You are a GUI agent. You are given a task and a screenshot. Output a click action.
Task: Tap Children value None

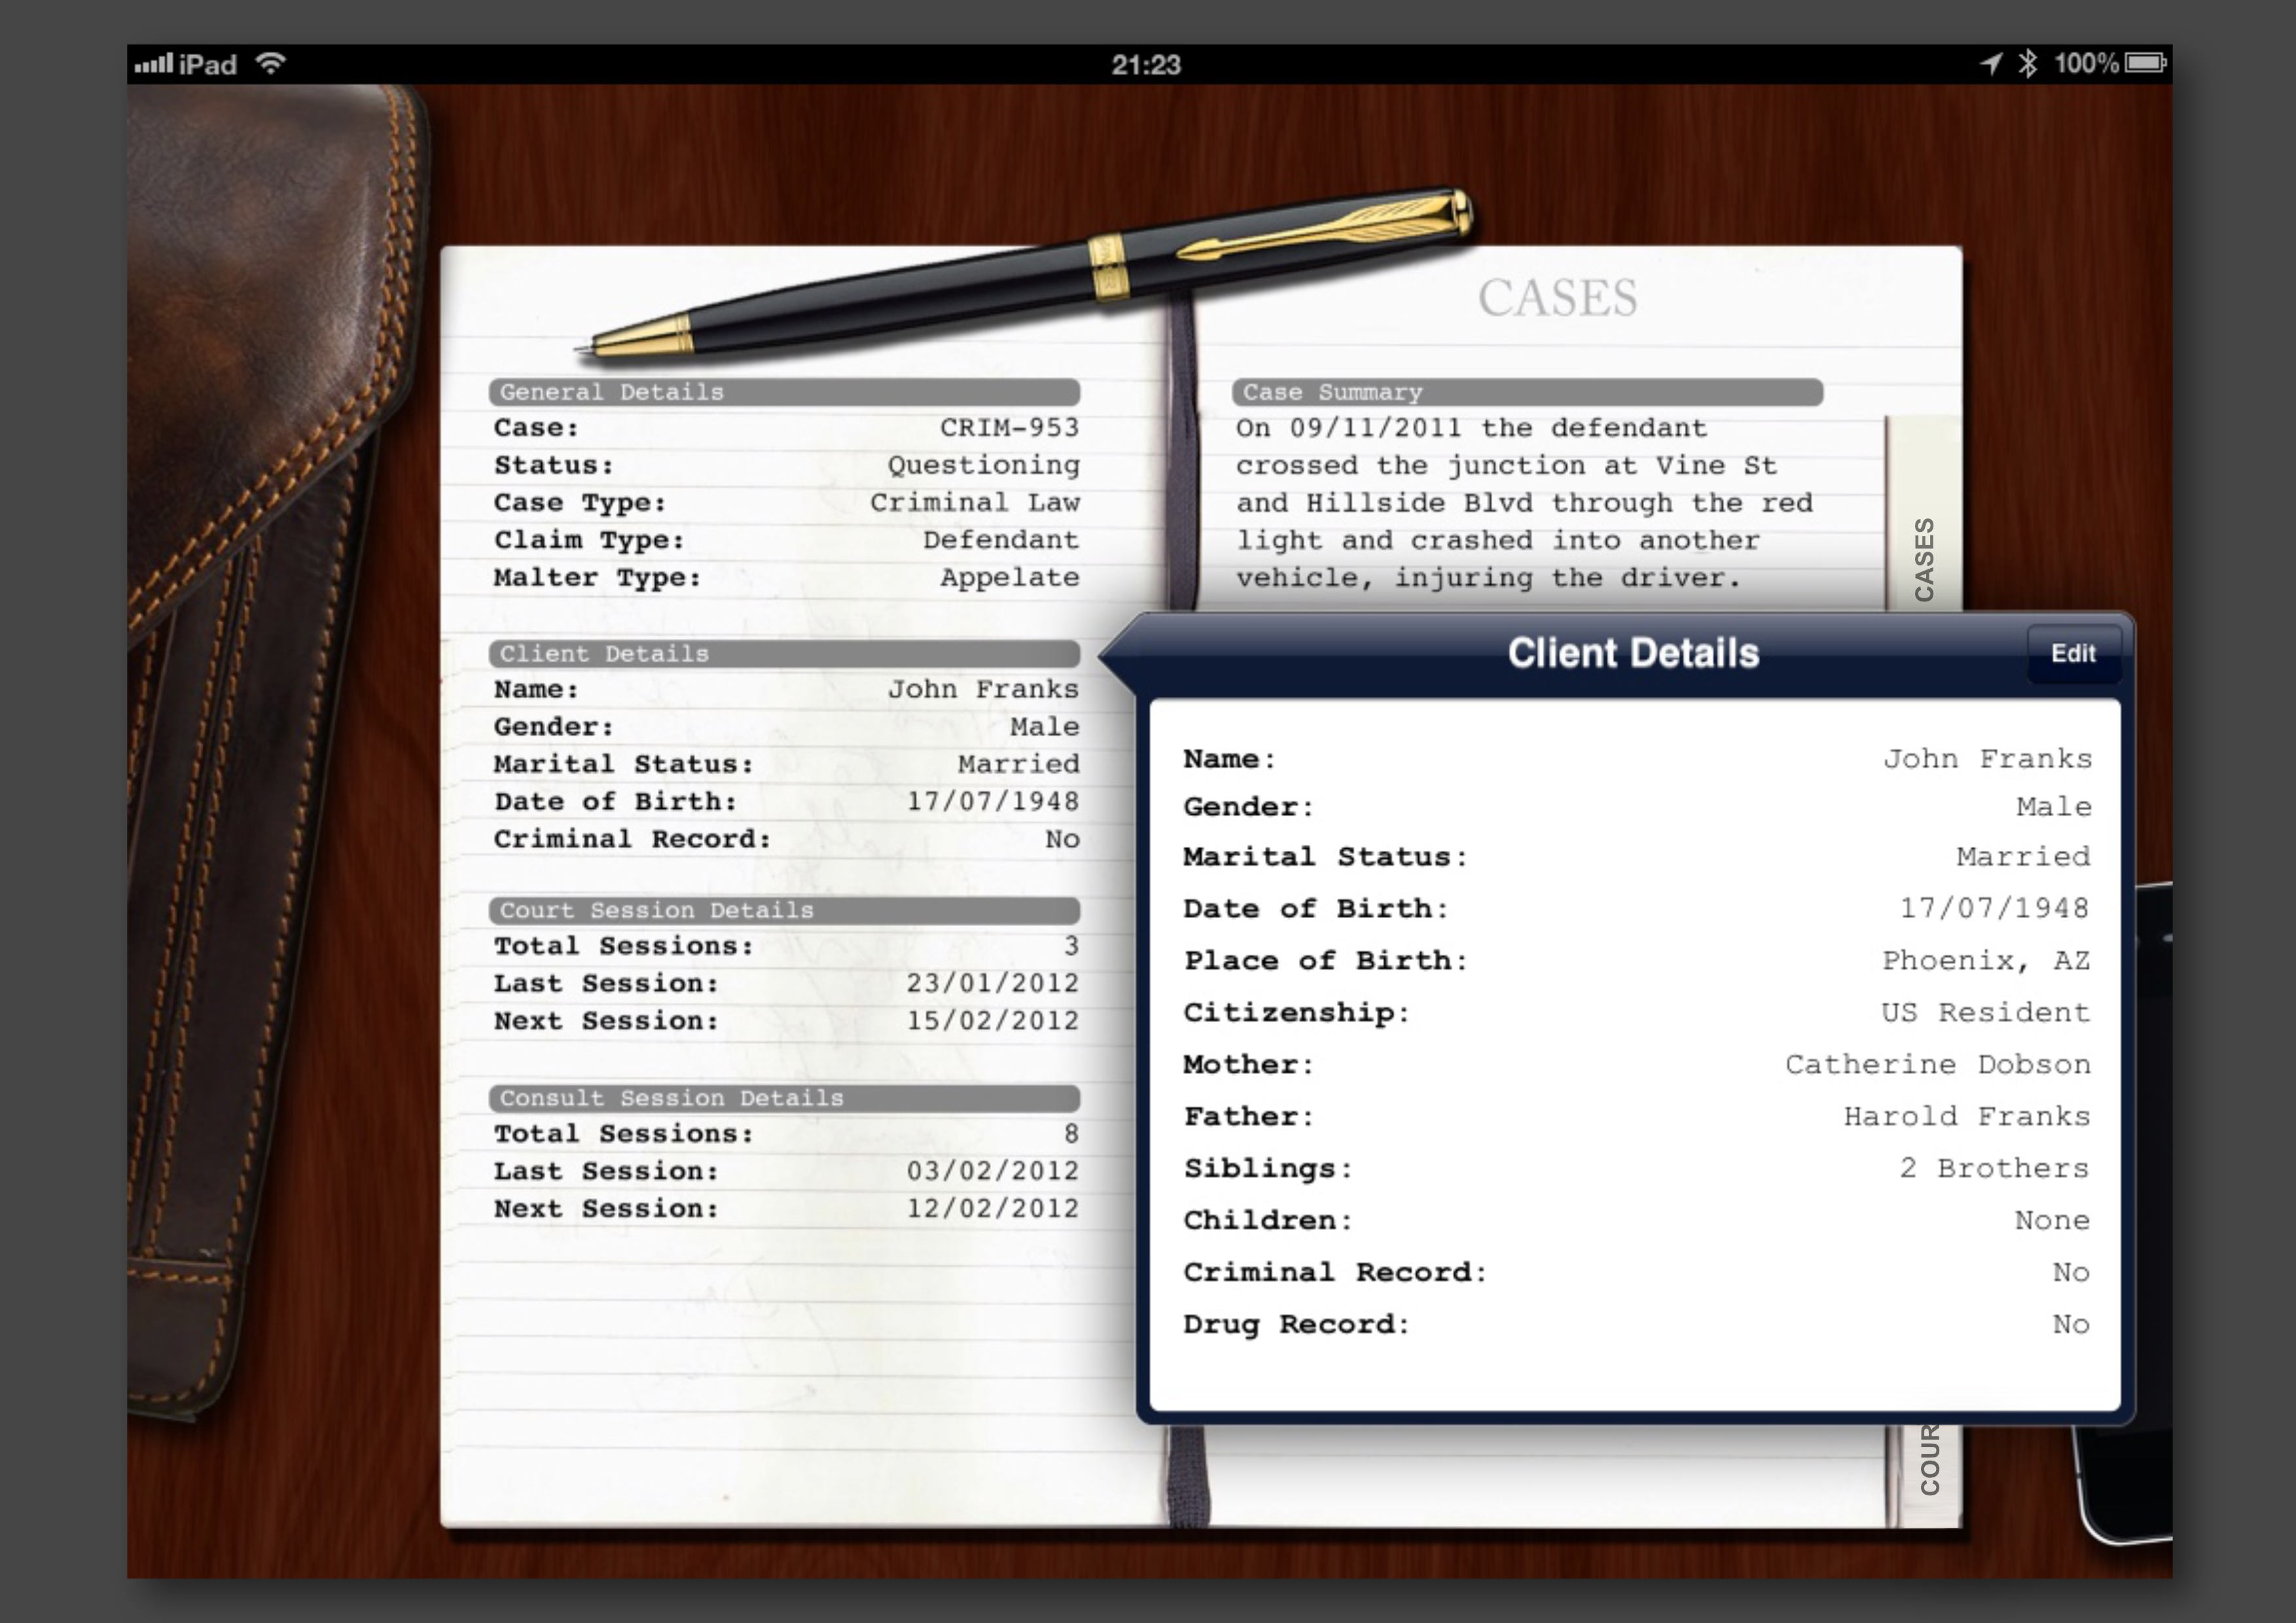pyautogui.click(x=2052, y=1221)
